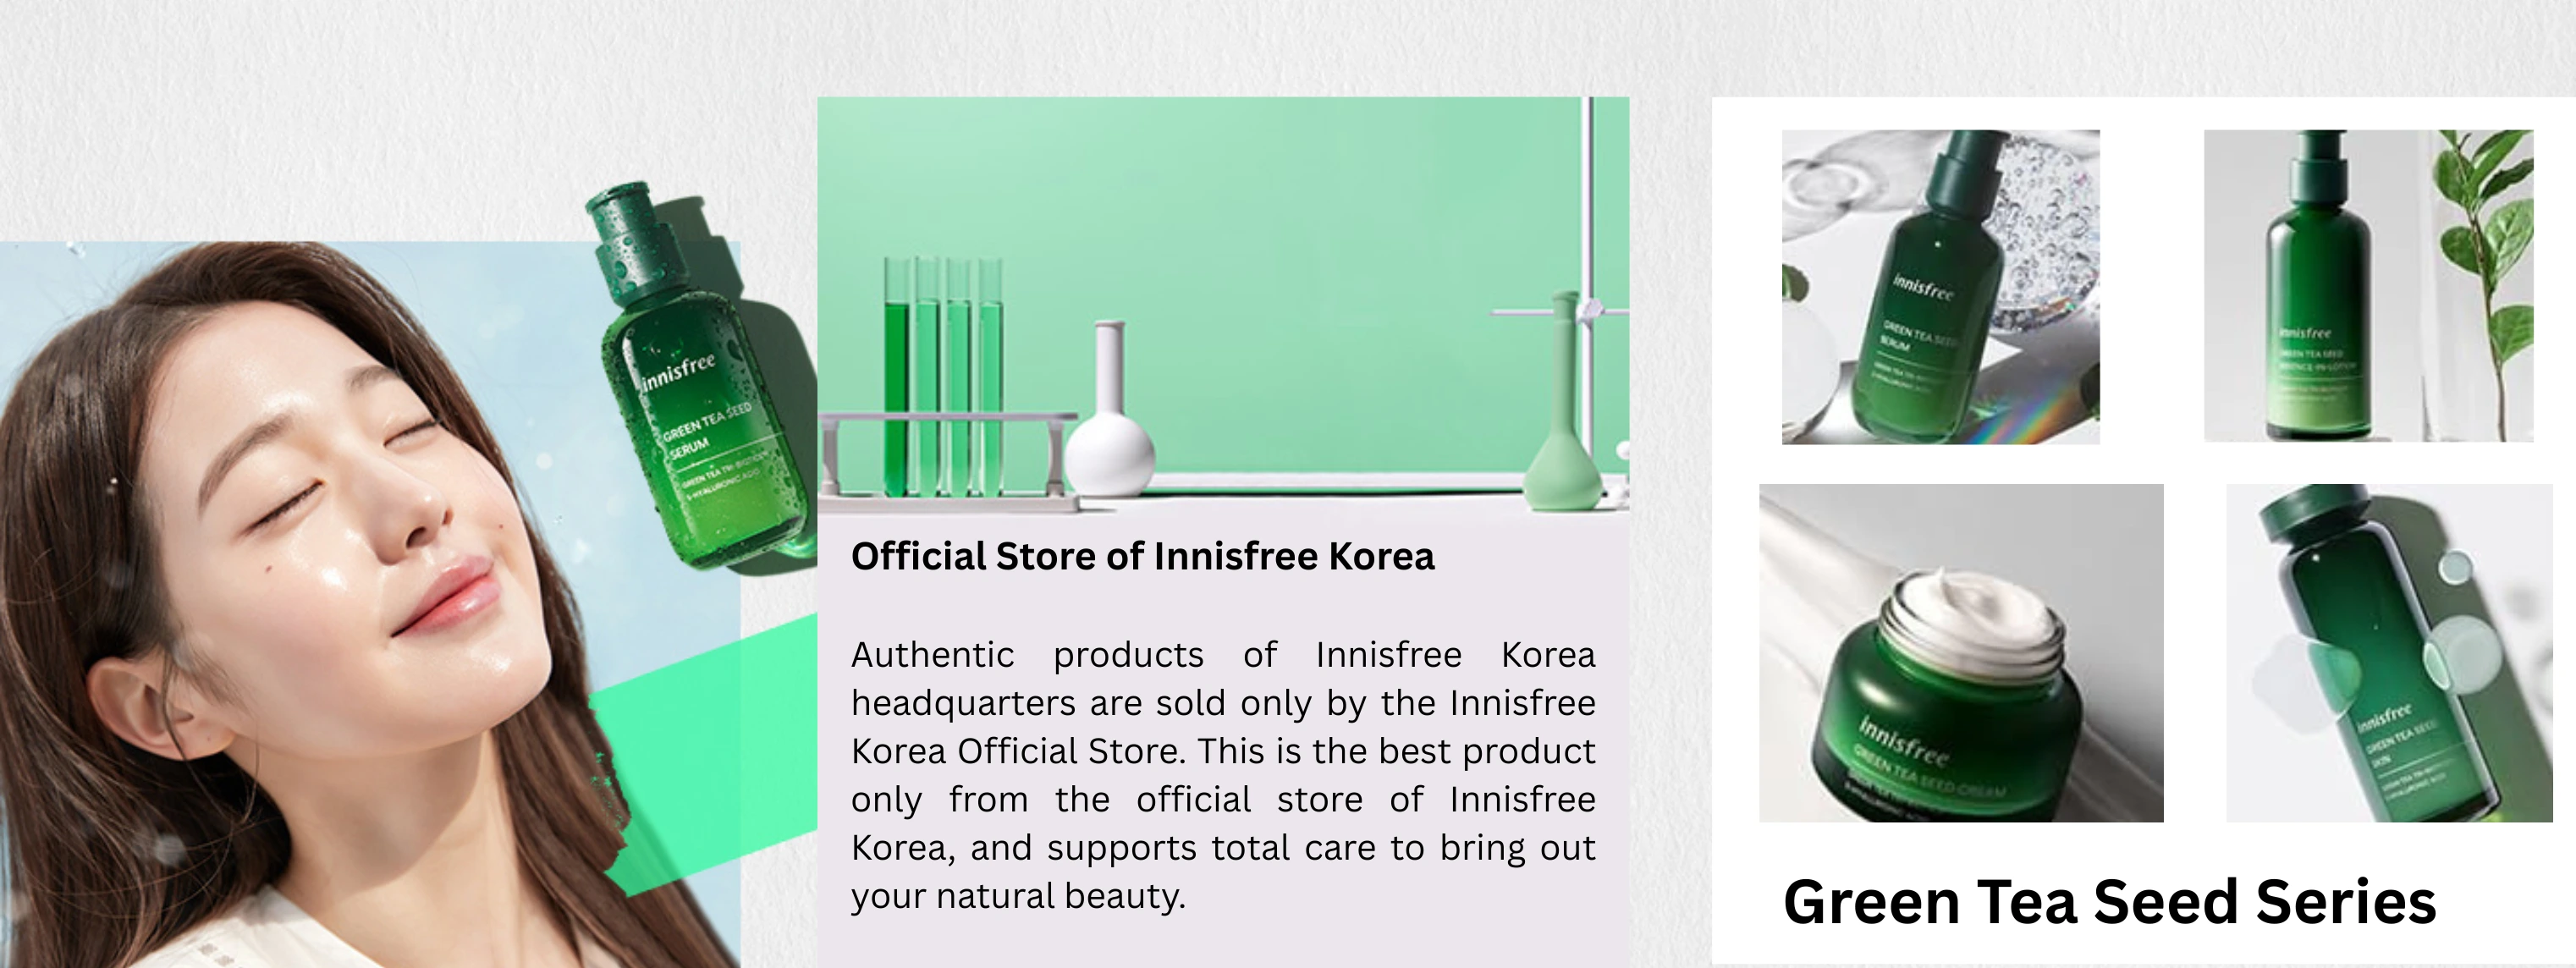Screen dimensions: 2576x968
Task: Open the tilted Green Tea Seed Skin bottle image
Action: (2389, 653)
